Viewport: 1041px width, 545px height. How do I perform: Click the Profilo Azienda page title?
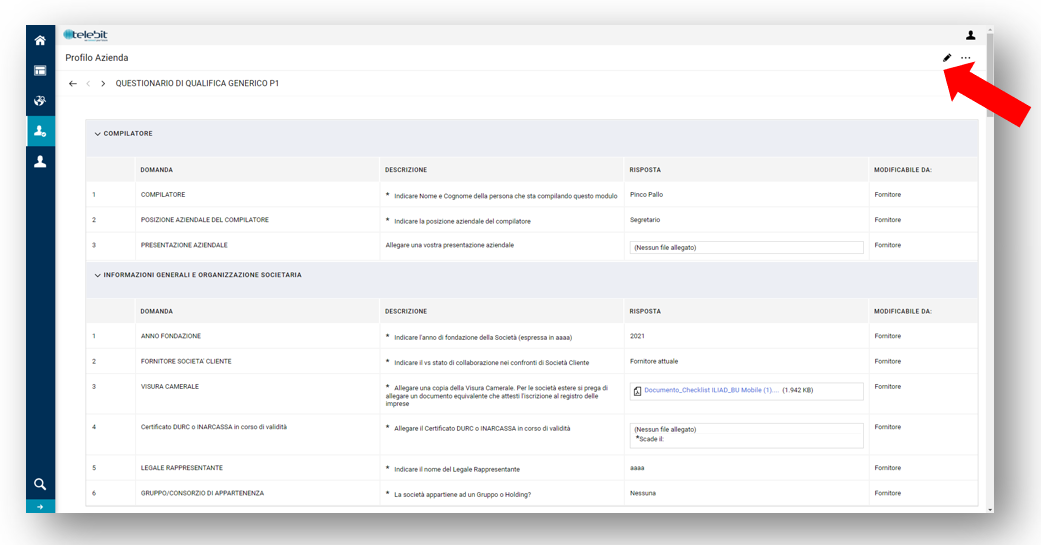(x=97, y=58)
